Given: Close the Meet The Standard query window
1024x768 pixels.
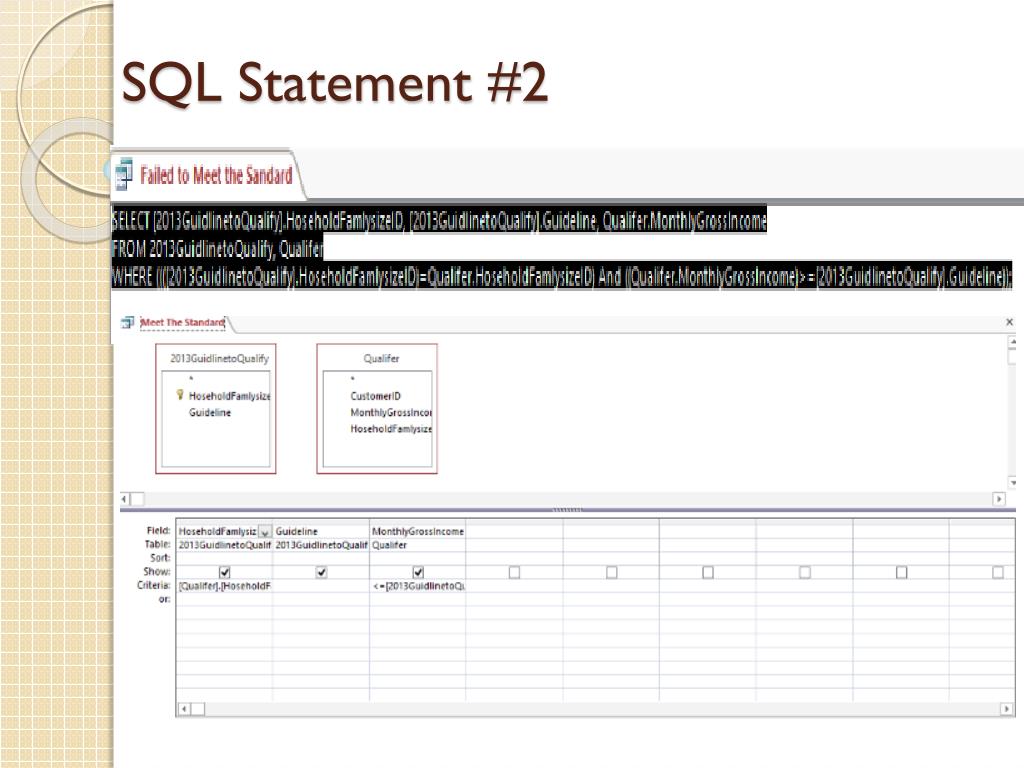Looking at the screenshot, I should click(x=1009, y=322).
